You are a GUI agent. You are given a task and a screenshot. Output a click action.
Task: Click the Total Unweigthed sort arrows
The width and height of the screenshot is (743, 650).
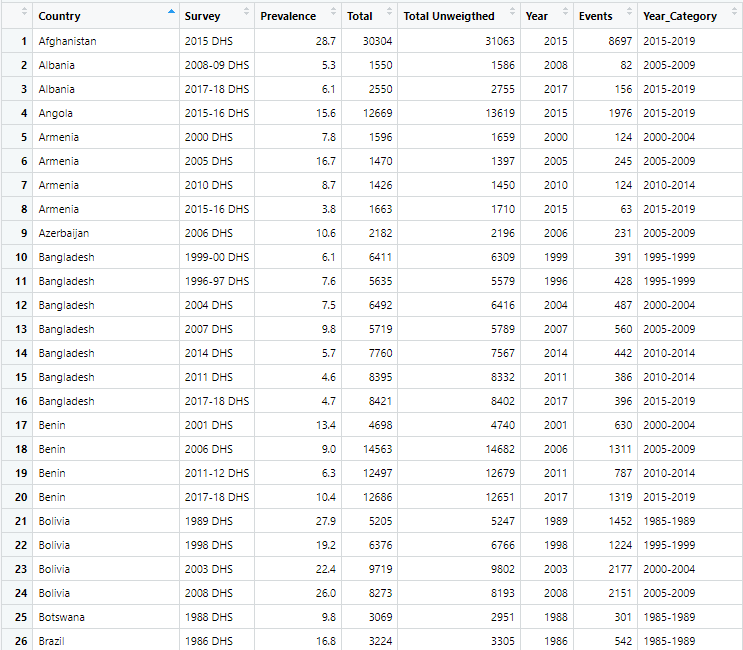click(512, 16)
